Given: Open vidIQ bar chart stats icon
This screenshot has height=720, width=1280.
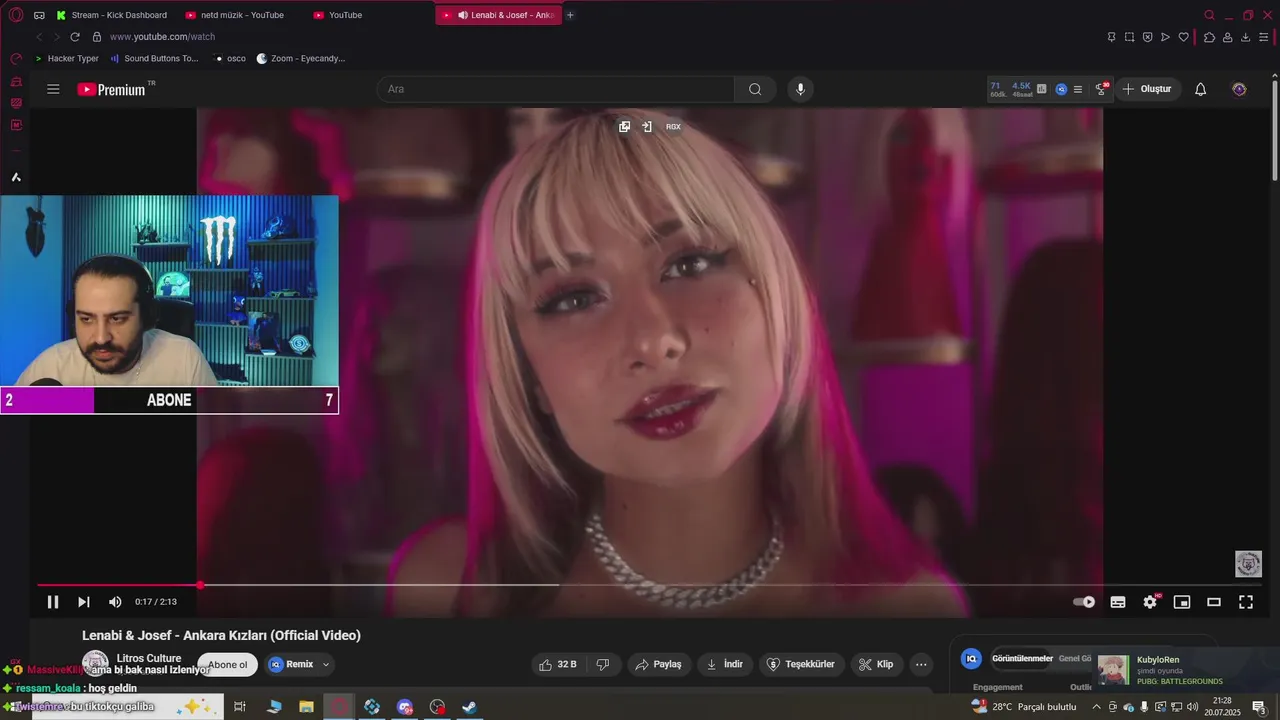Looking at the screenshot, I should (x=1042, y=89).
